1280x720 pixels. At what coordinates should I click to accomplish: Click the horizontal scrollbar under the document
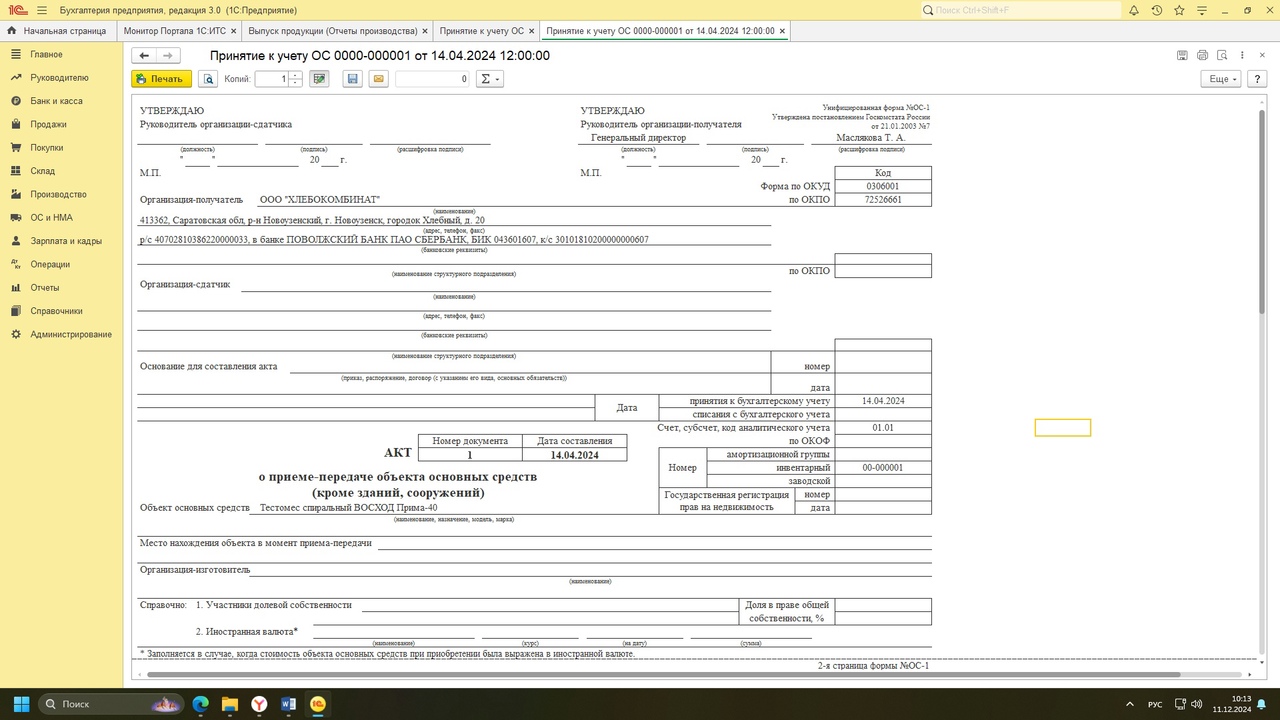(665, 674)
